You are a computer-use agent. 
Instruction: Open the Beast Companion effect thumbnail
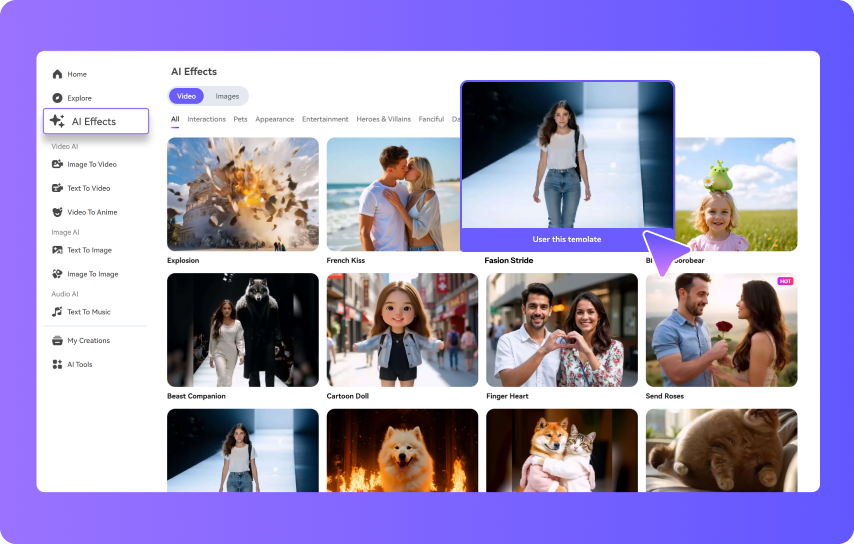pos(243,330)
